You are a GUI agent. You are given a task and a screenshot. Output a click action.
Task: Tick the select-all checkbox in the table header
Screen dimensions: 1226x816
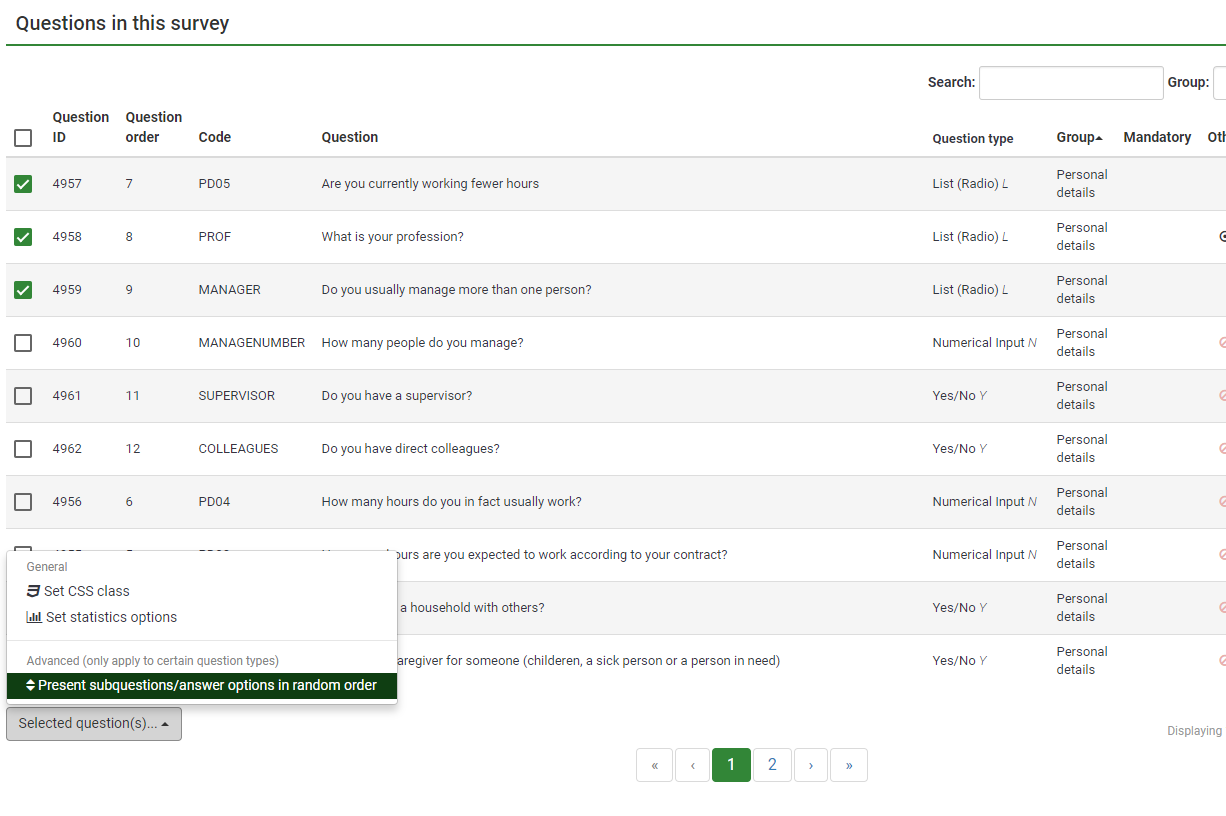pos(23,138)
